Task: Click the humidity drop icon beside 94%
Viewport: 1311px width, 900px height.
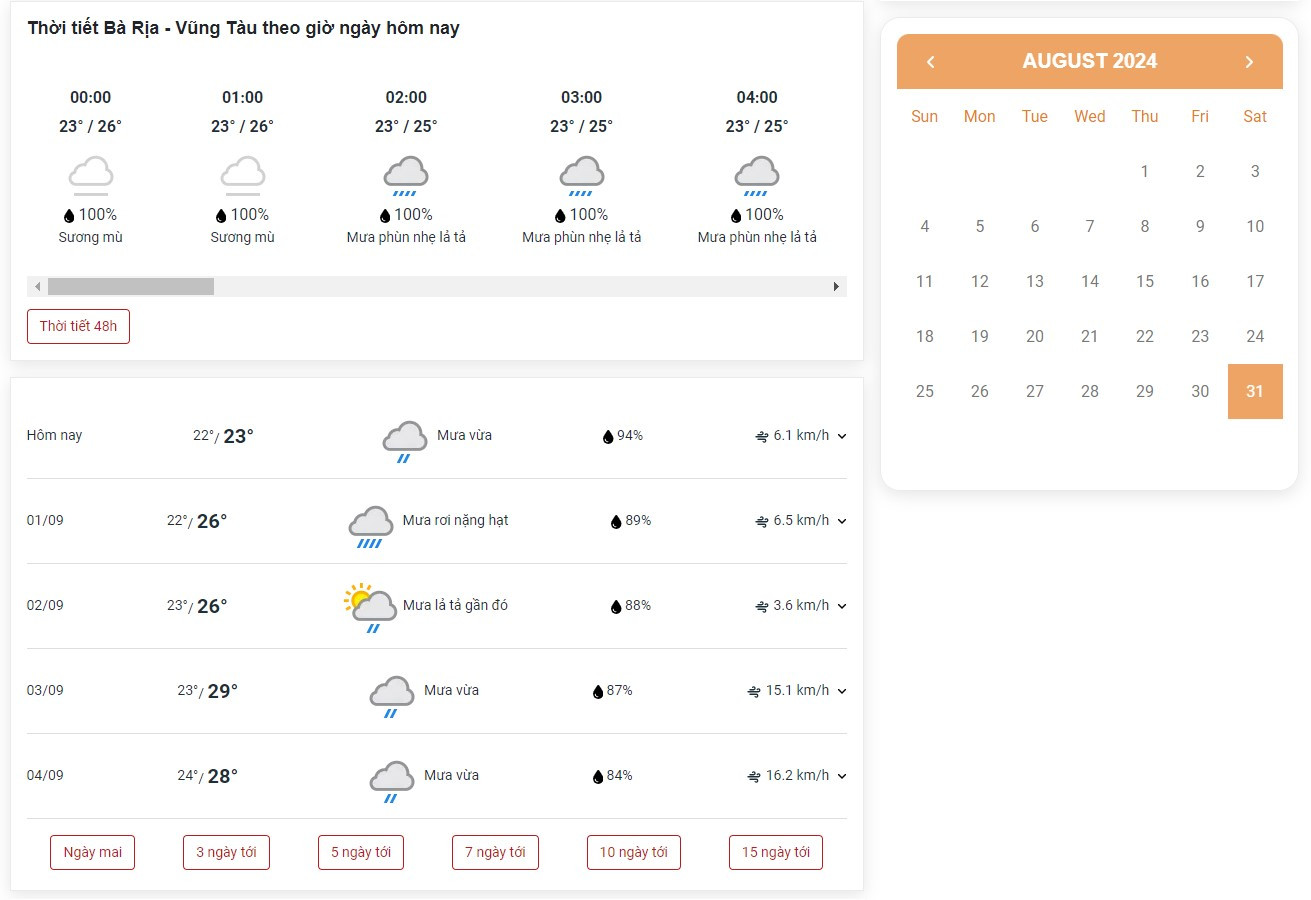Action: pos(607,436)
